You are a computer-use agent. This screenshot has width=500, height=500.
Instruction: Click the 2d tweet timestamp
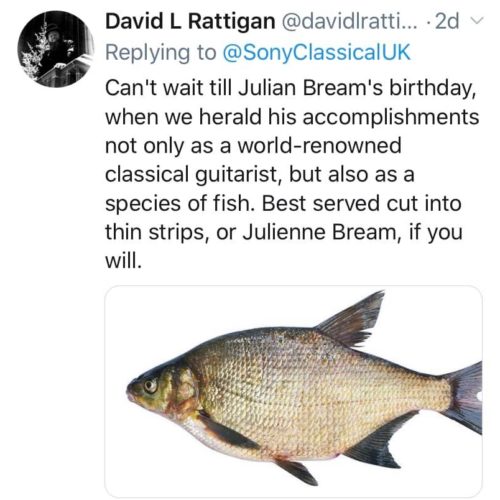pyautogui.click(x=447, y=22)
